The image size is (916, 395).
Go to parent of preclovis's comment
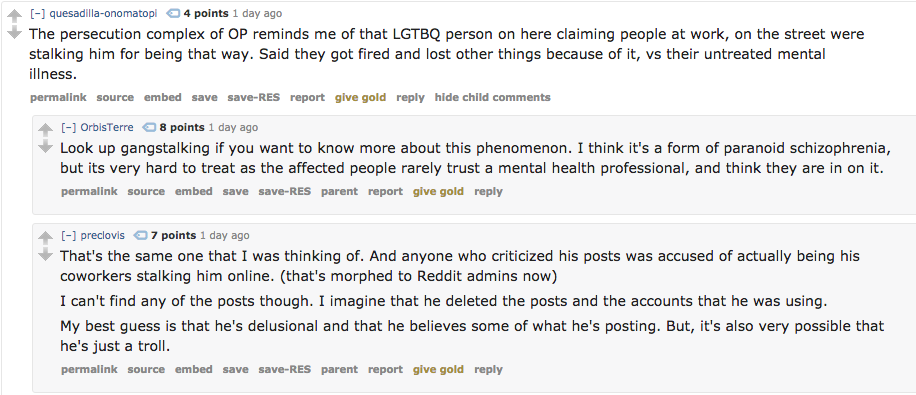[x=339, y=369]
